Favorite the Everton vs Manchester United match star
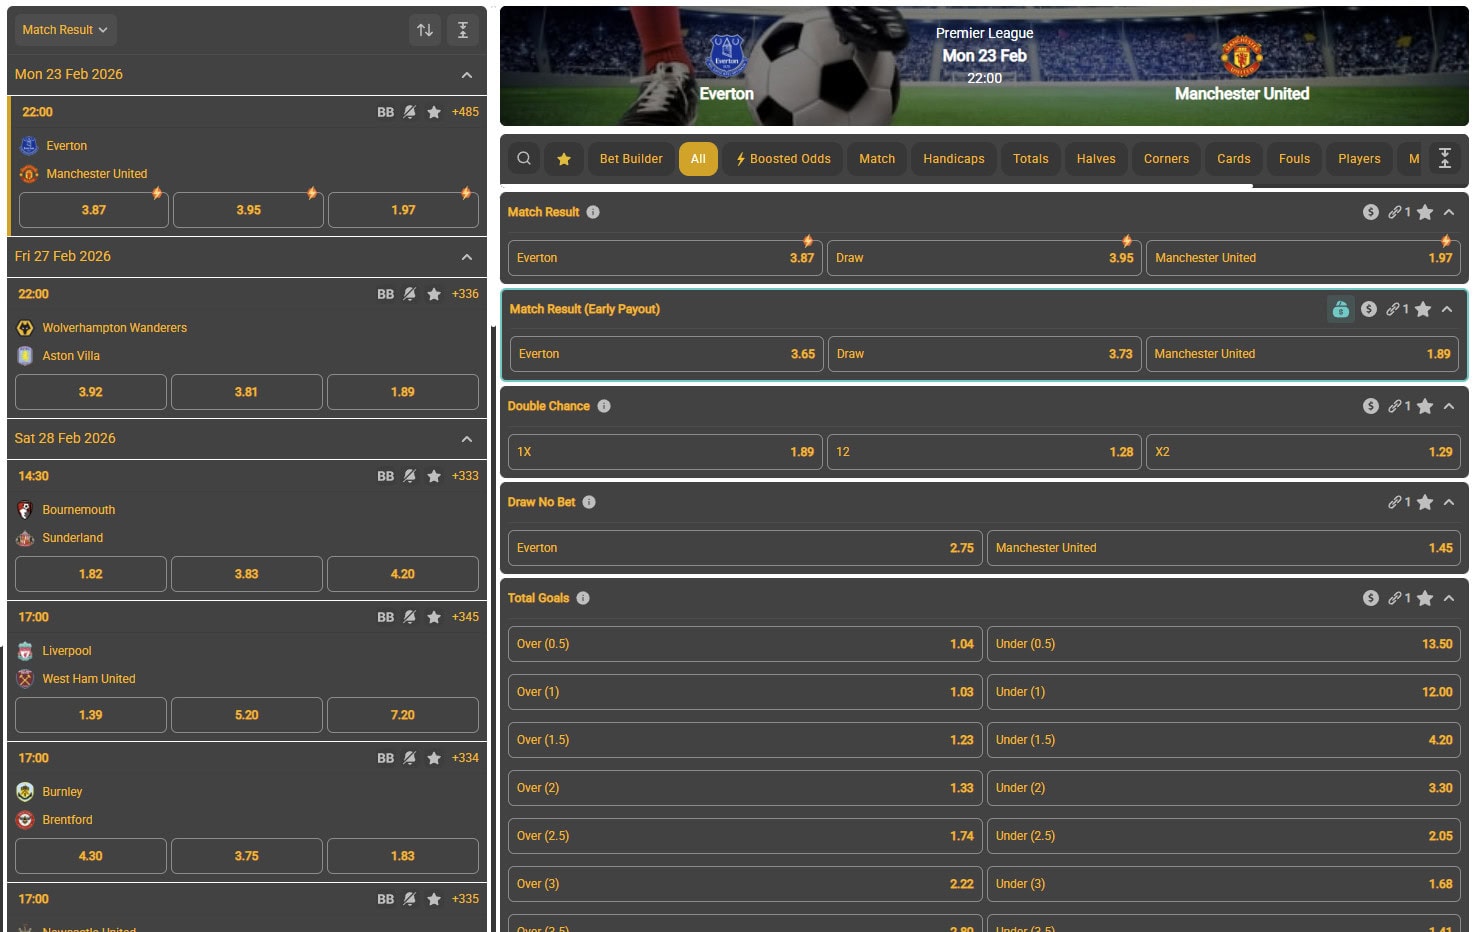The height and width of the screenshot is (932, 1473). [x=434, y=112]
